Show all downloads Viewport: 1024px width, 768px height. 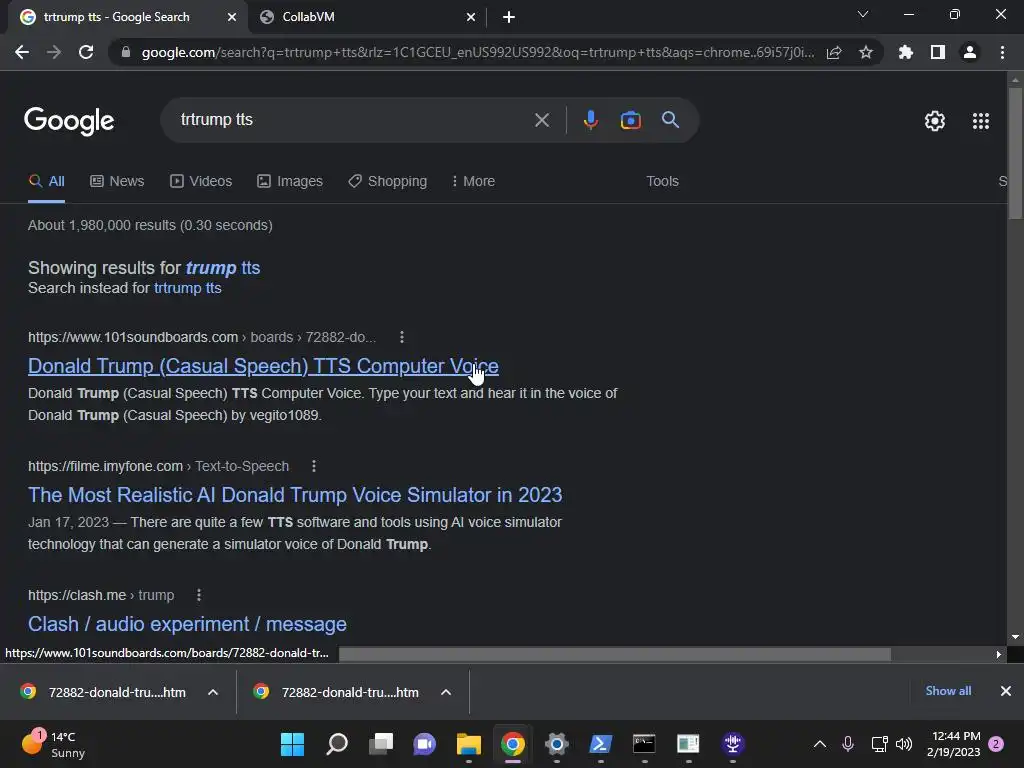click(x=948, y=691)
